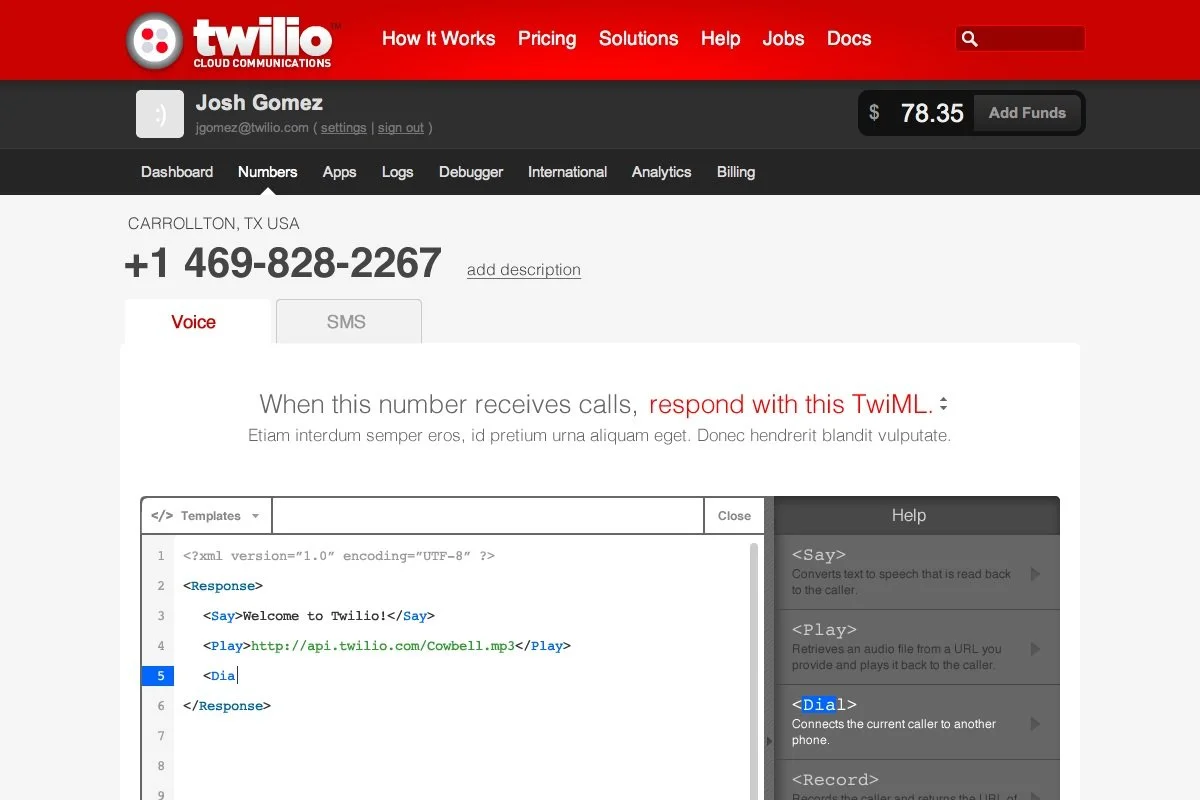Image resolution: width=1200 pixels, height=800 pixels.
Task: Click the smiley avatar thumbnail
Action: click(160, 114)
